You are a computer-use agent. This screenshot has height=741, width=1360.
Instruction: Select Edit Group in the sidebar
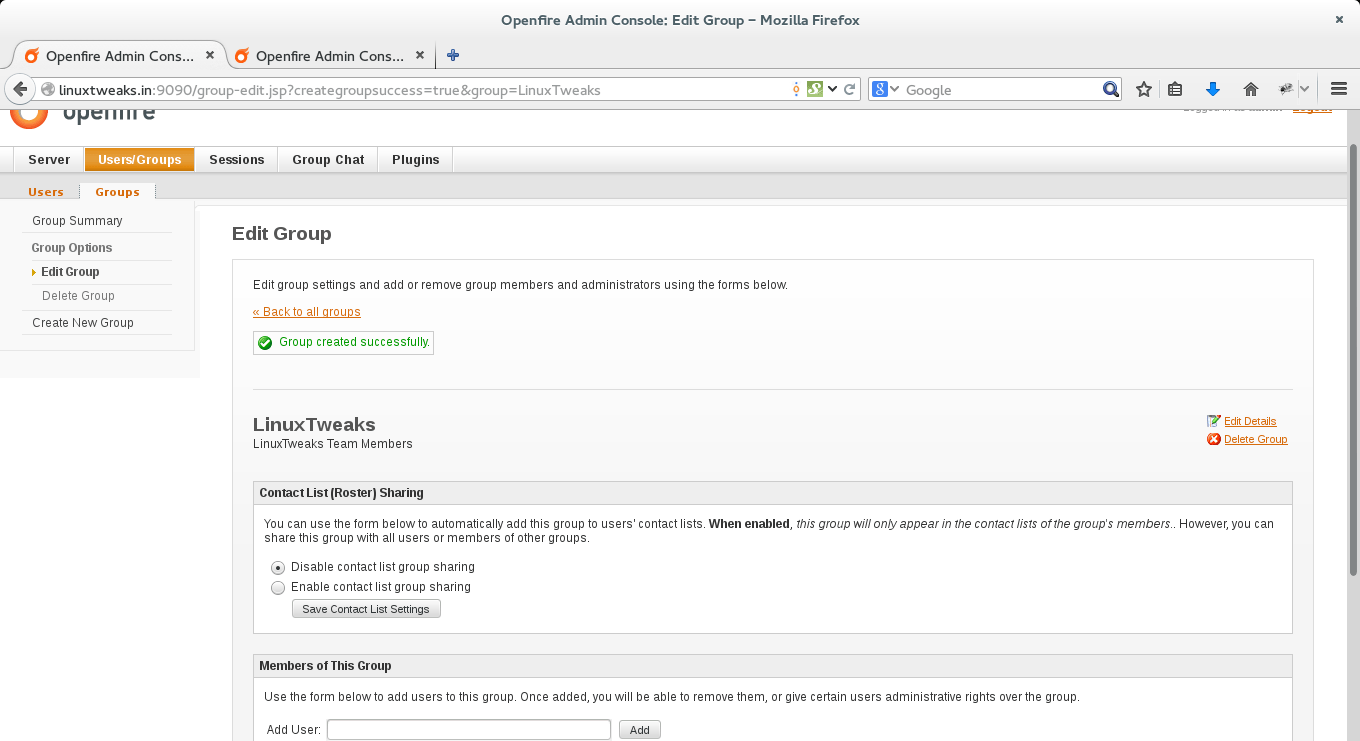point(70,272)
